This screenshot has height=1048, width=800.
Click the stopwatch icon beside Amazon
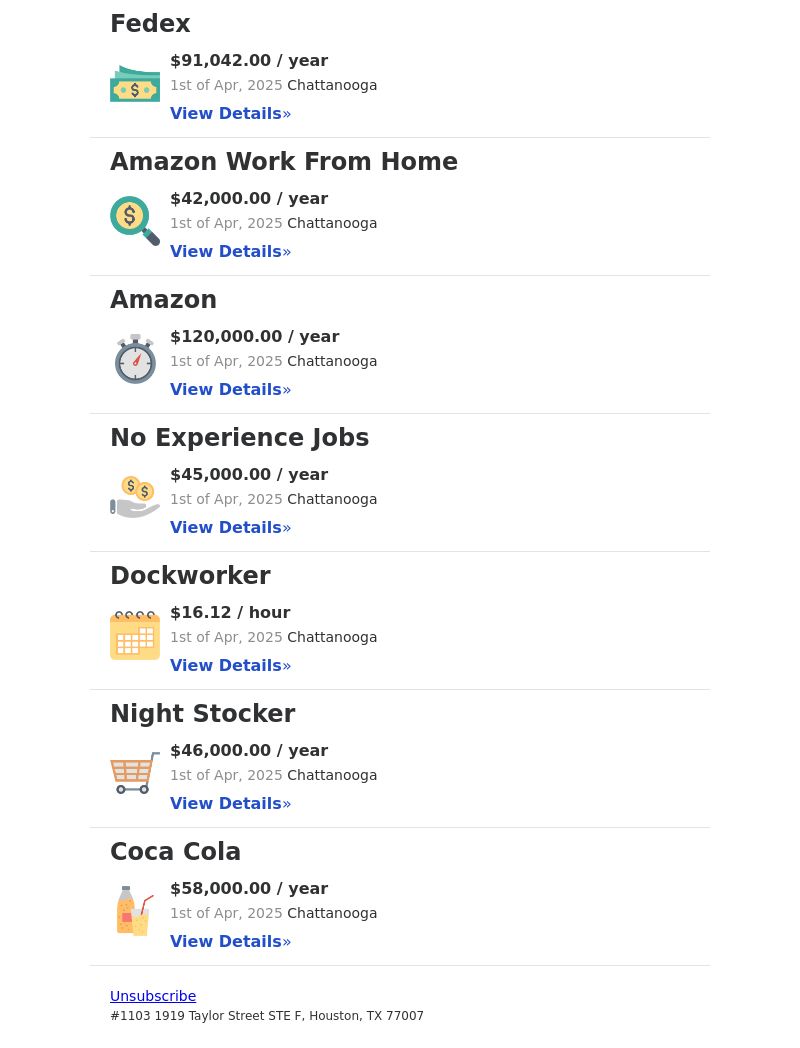pyautogui.click(x=135, y=359)
